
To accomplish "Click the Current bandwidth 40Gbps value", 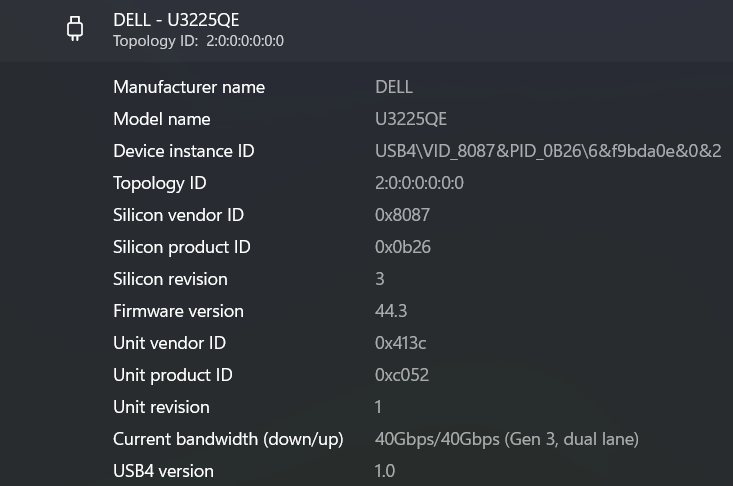I will click(x=506, y=439).
